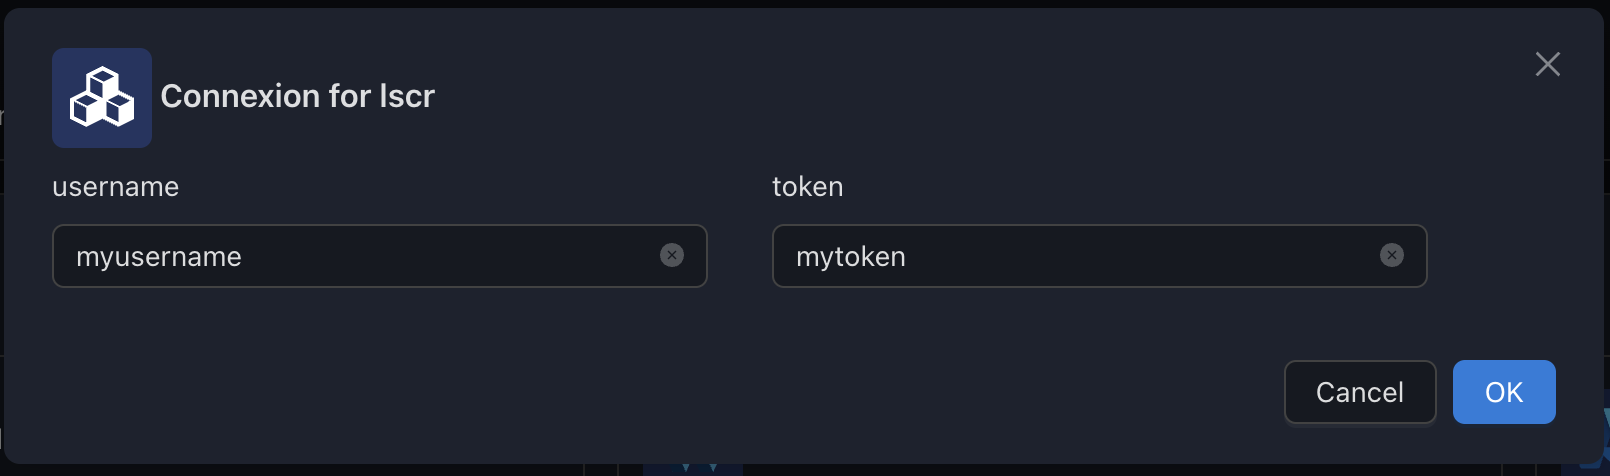Image resolution: width=1610 pixels, height=476 pixels.
Task: Close the Connexion for lscr dialog
Action: tap(1548, 64)
